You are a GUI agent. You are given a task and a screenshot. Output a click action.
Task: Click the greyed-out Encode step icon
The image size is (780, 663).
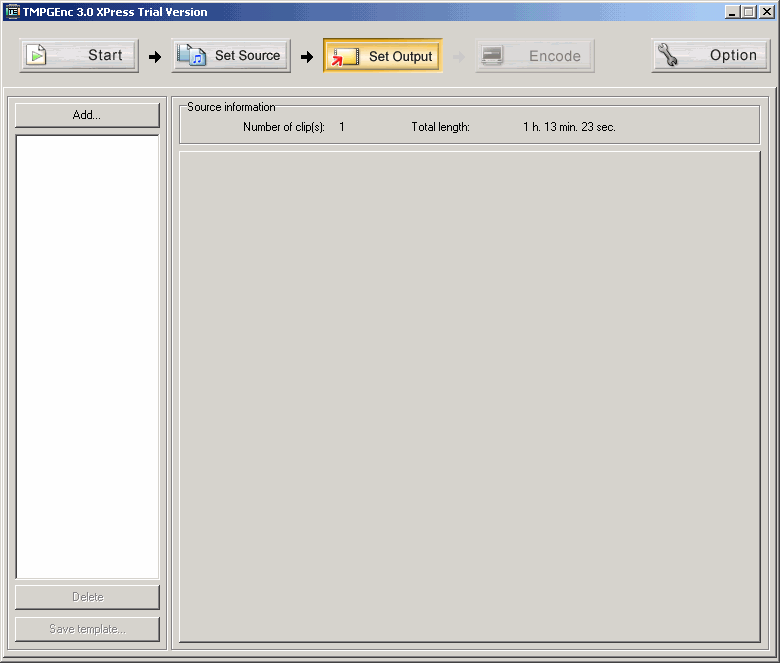coord(491,56)
